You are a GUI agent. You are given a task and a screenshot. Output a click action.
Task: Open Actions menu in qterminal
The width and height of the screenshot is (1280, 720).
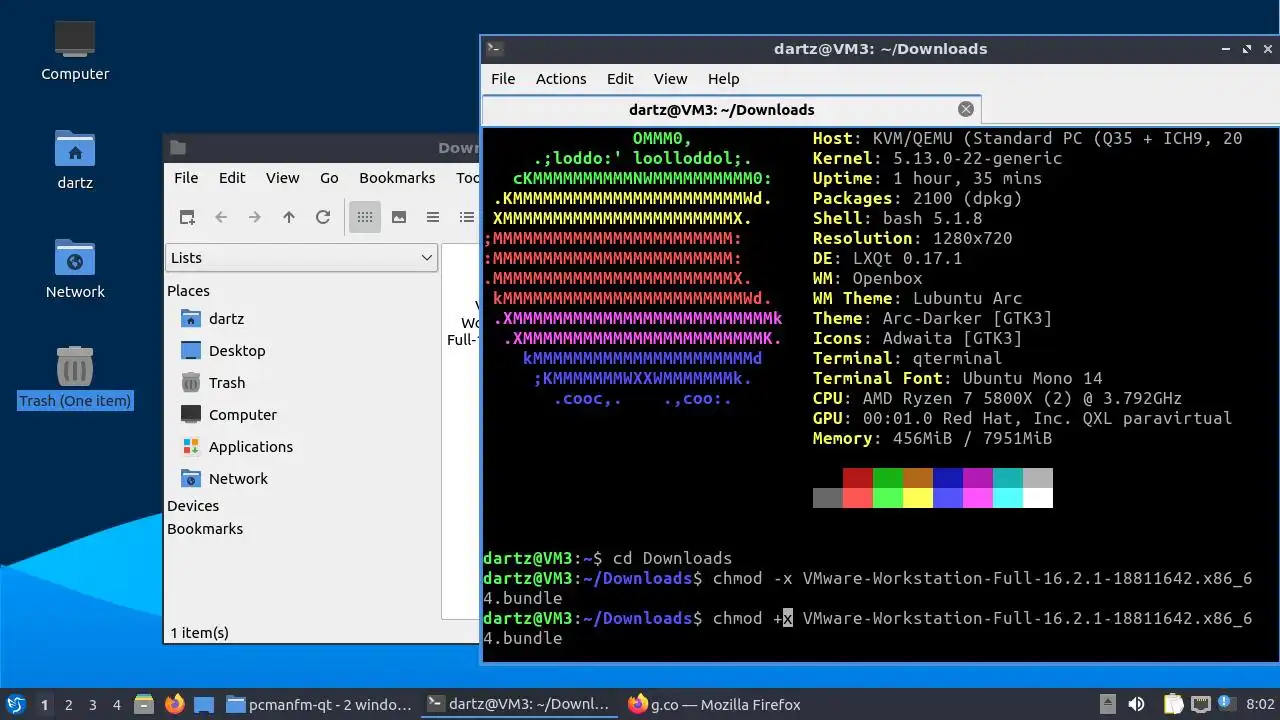(561, 79)
